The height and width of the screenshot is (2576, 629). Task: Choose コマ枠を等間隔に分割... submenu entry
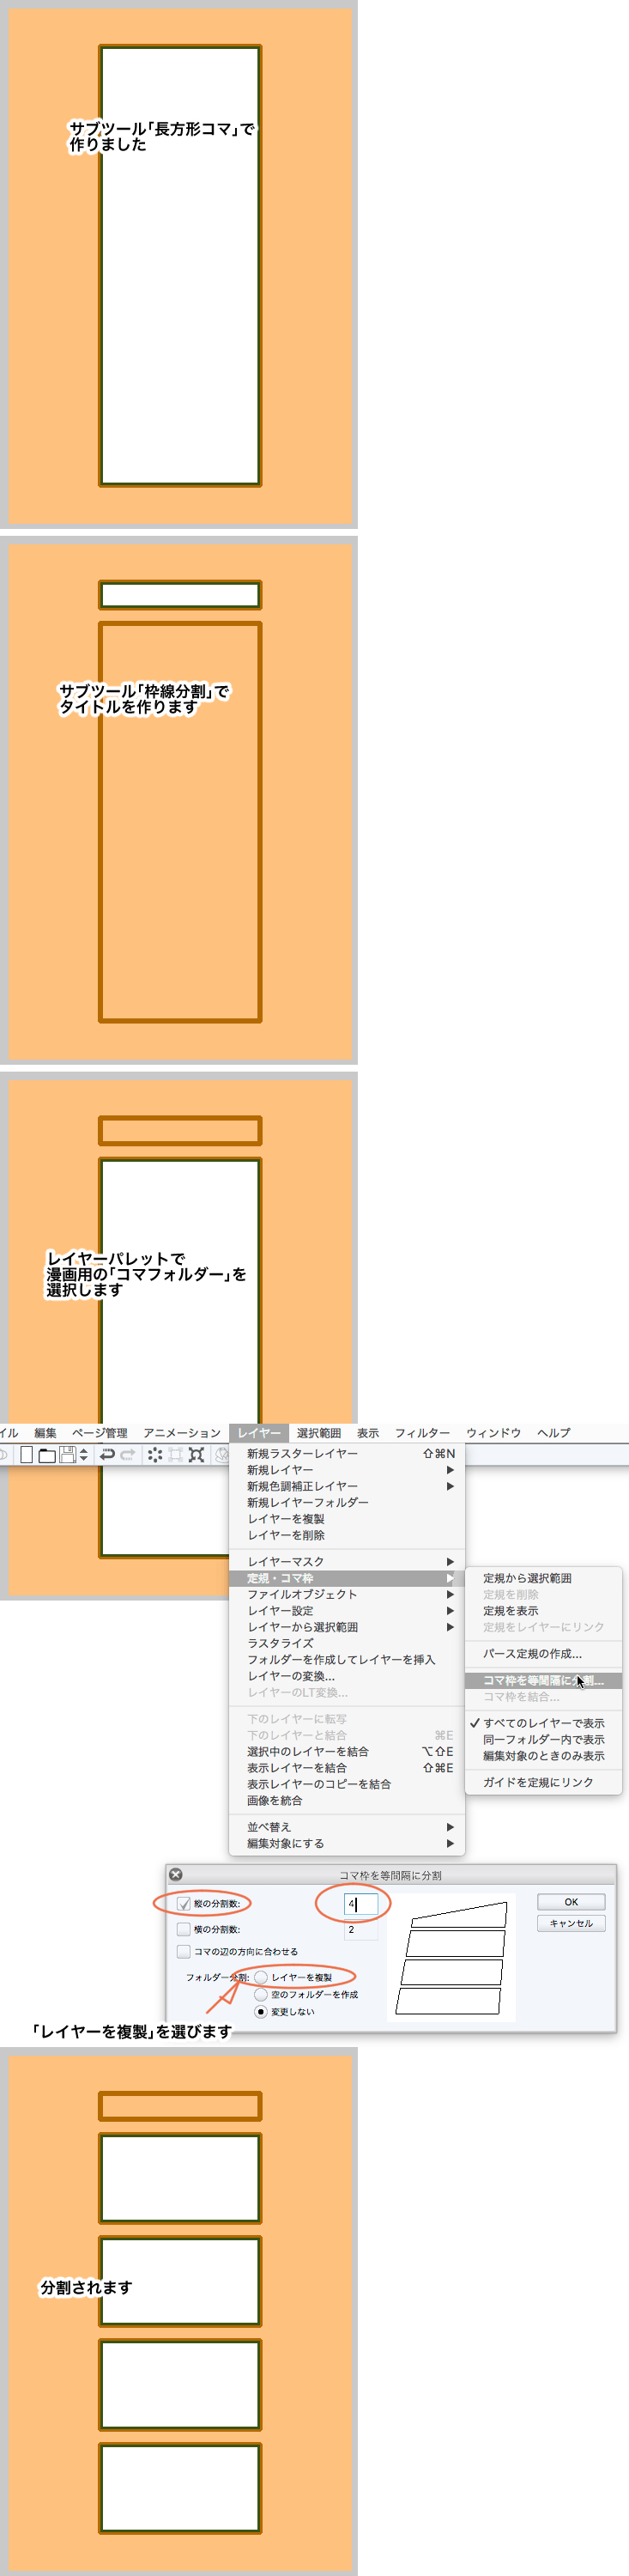pos(544,1680)
